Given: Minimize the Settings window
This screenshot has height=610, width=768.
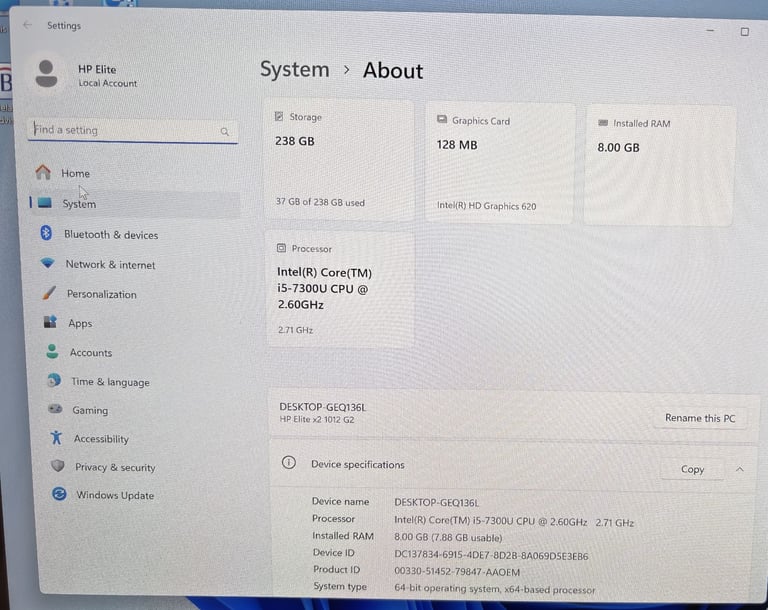Looking at the screenshot, I should pyautogui.click(x=710, y=30).
